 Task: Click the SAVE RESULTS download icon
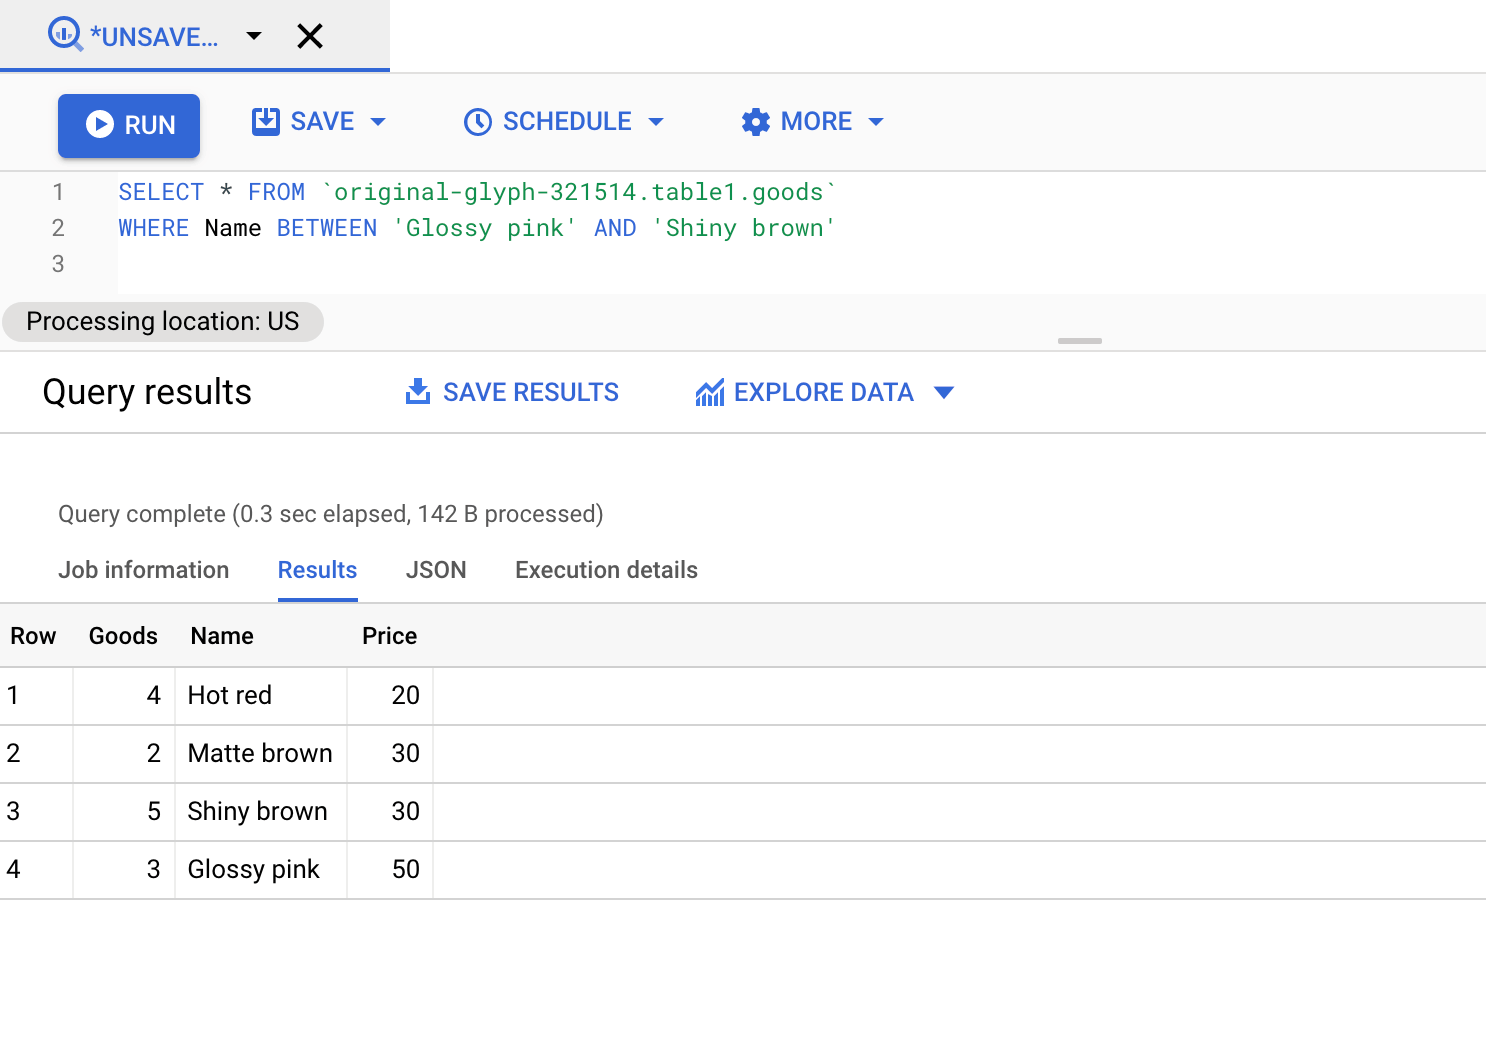[418, 392]
